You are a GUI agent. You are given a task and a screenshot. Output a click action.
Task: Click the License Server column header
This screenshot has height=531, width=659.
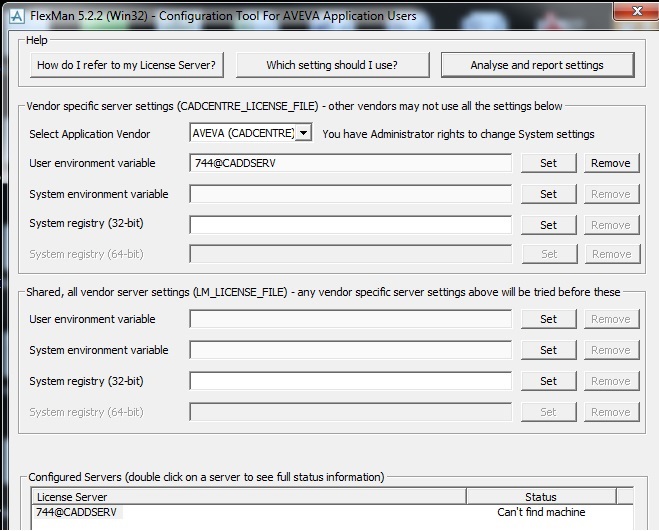pyautogui.click(x=249, y=497)
